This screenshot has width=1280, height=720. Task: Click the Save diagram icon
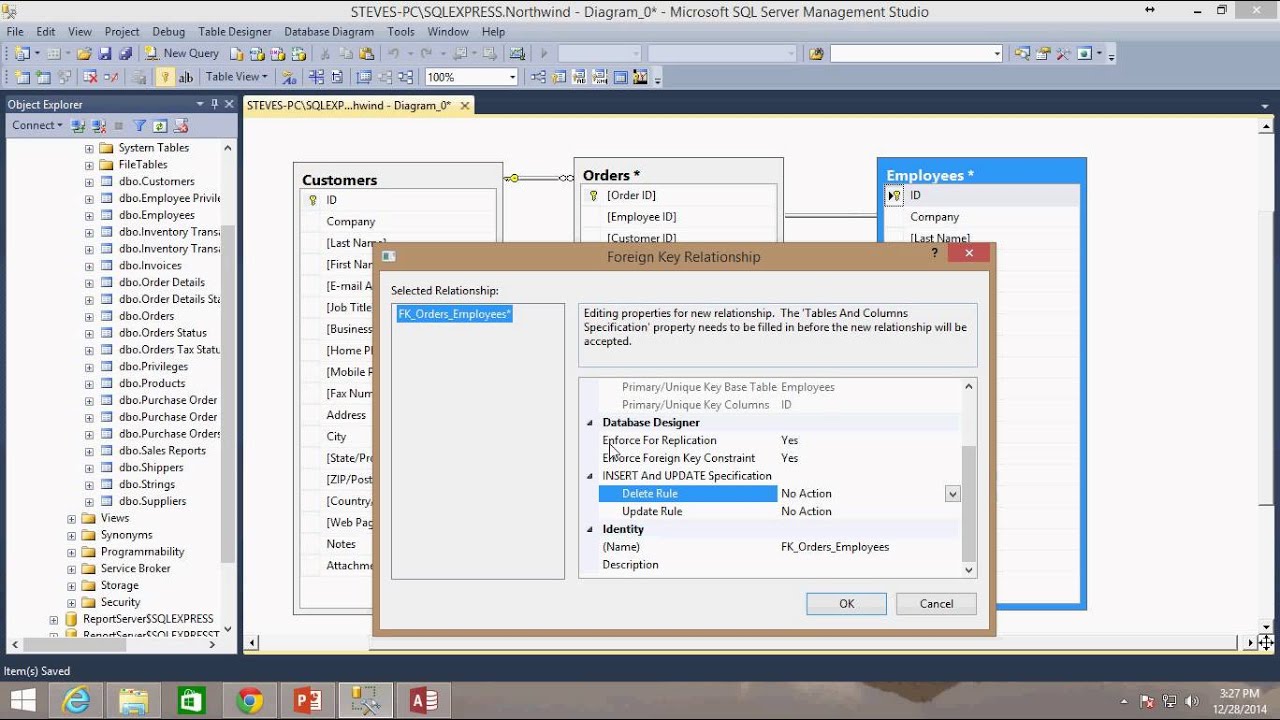point(105,53)
